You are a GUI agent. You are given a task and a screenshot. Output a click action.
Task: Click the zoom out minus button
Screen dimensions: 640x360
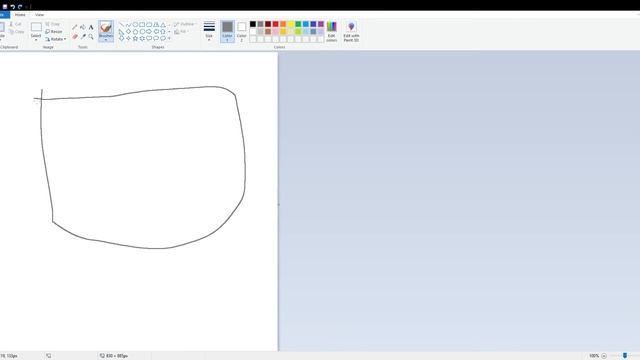604,356
